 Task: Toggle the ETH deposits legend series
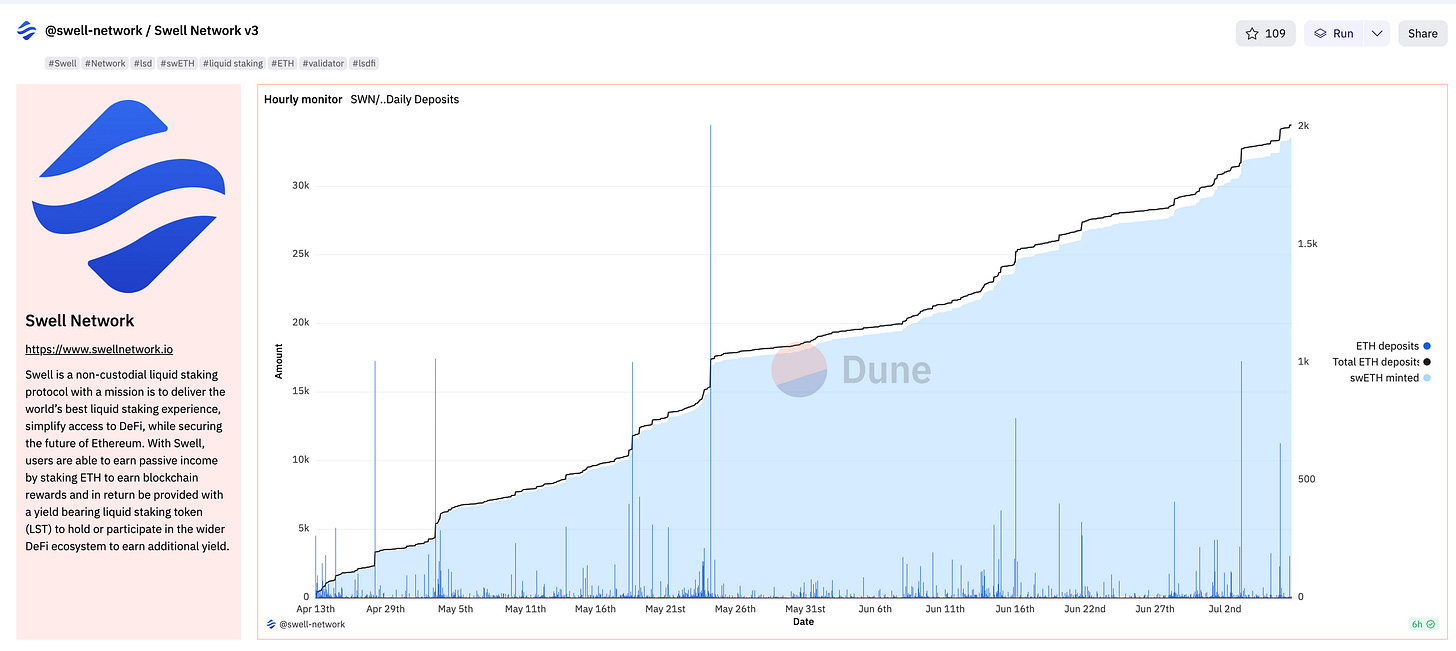[x=1392, y=346]
